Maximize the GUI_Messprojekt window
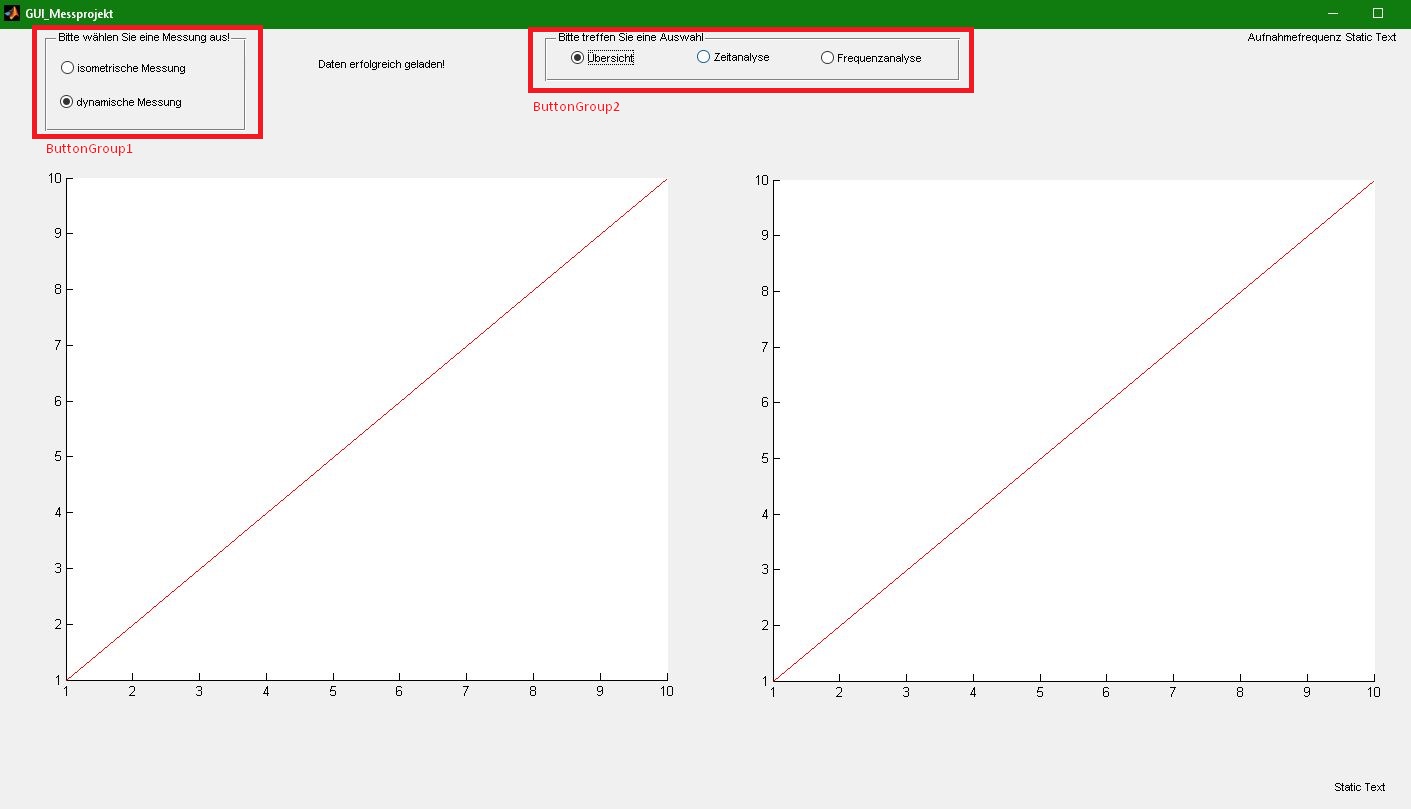This screenshot has width=1411, height=809. (1378, 14)
